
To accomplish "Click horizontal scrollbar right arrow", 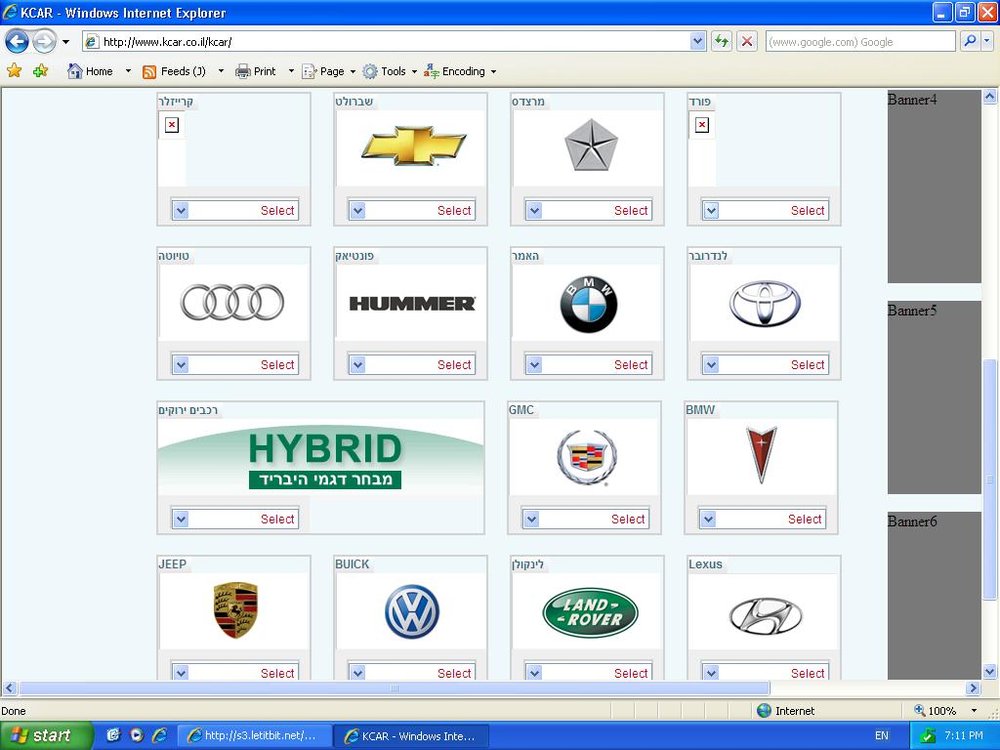I will (x=973, y=688).
